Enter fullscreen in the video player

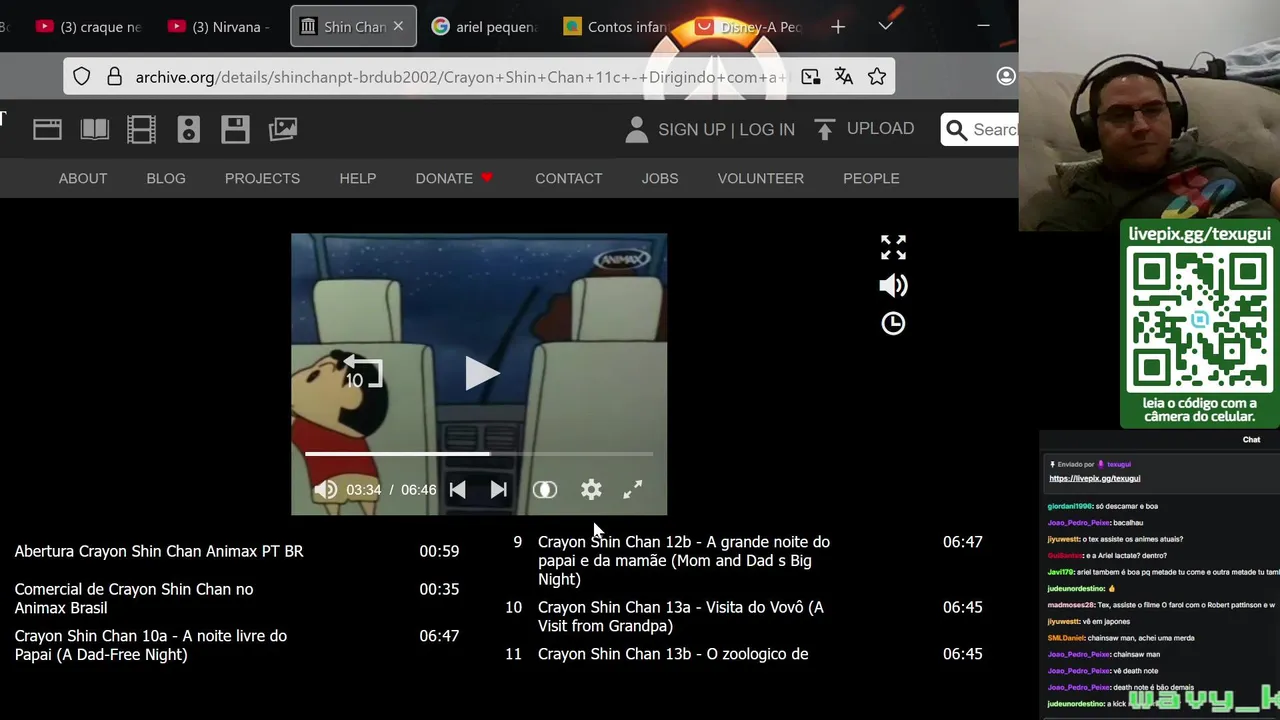coord(633,490)
